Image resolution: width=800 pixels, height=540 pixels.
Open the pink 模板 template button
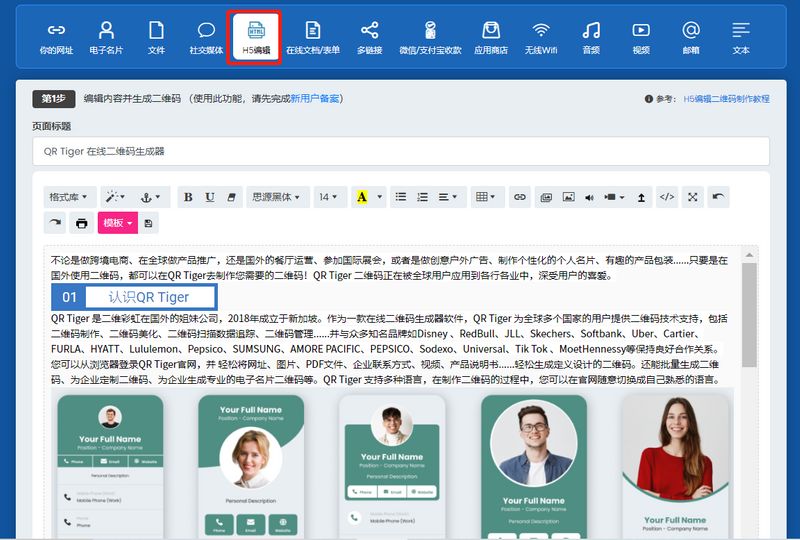pos(118,223)
